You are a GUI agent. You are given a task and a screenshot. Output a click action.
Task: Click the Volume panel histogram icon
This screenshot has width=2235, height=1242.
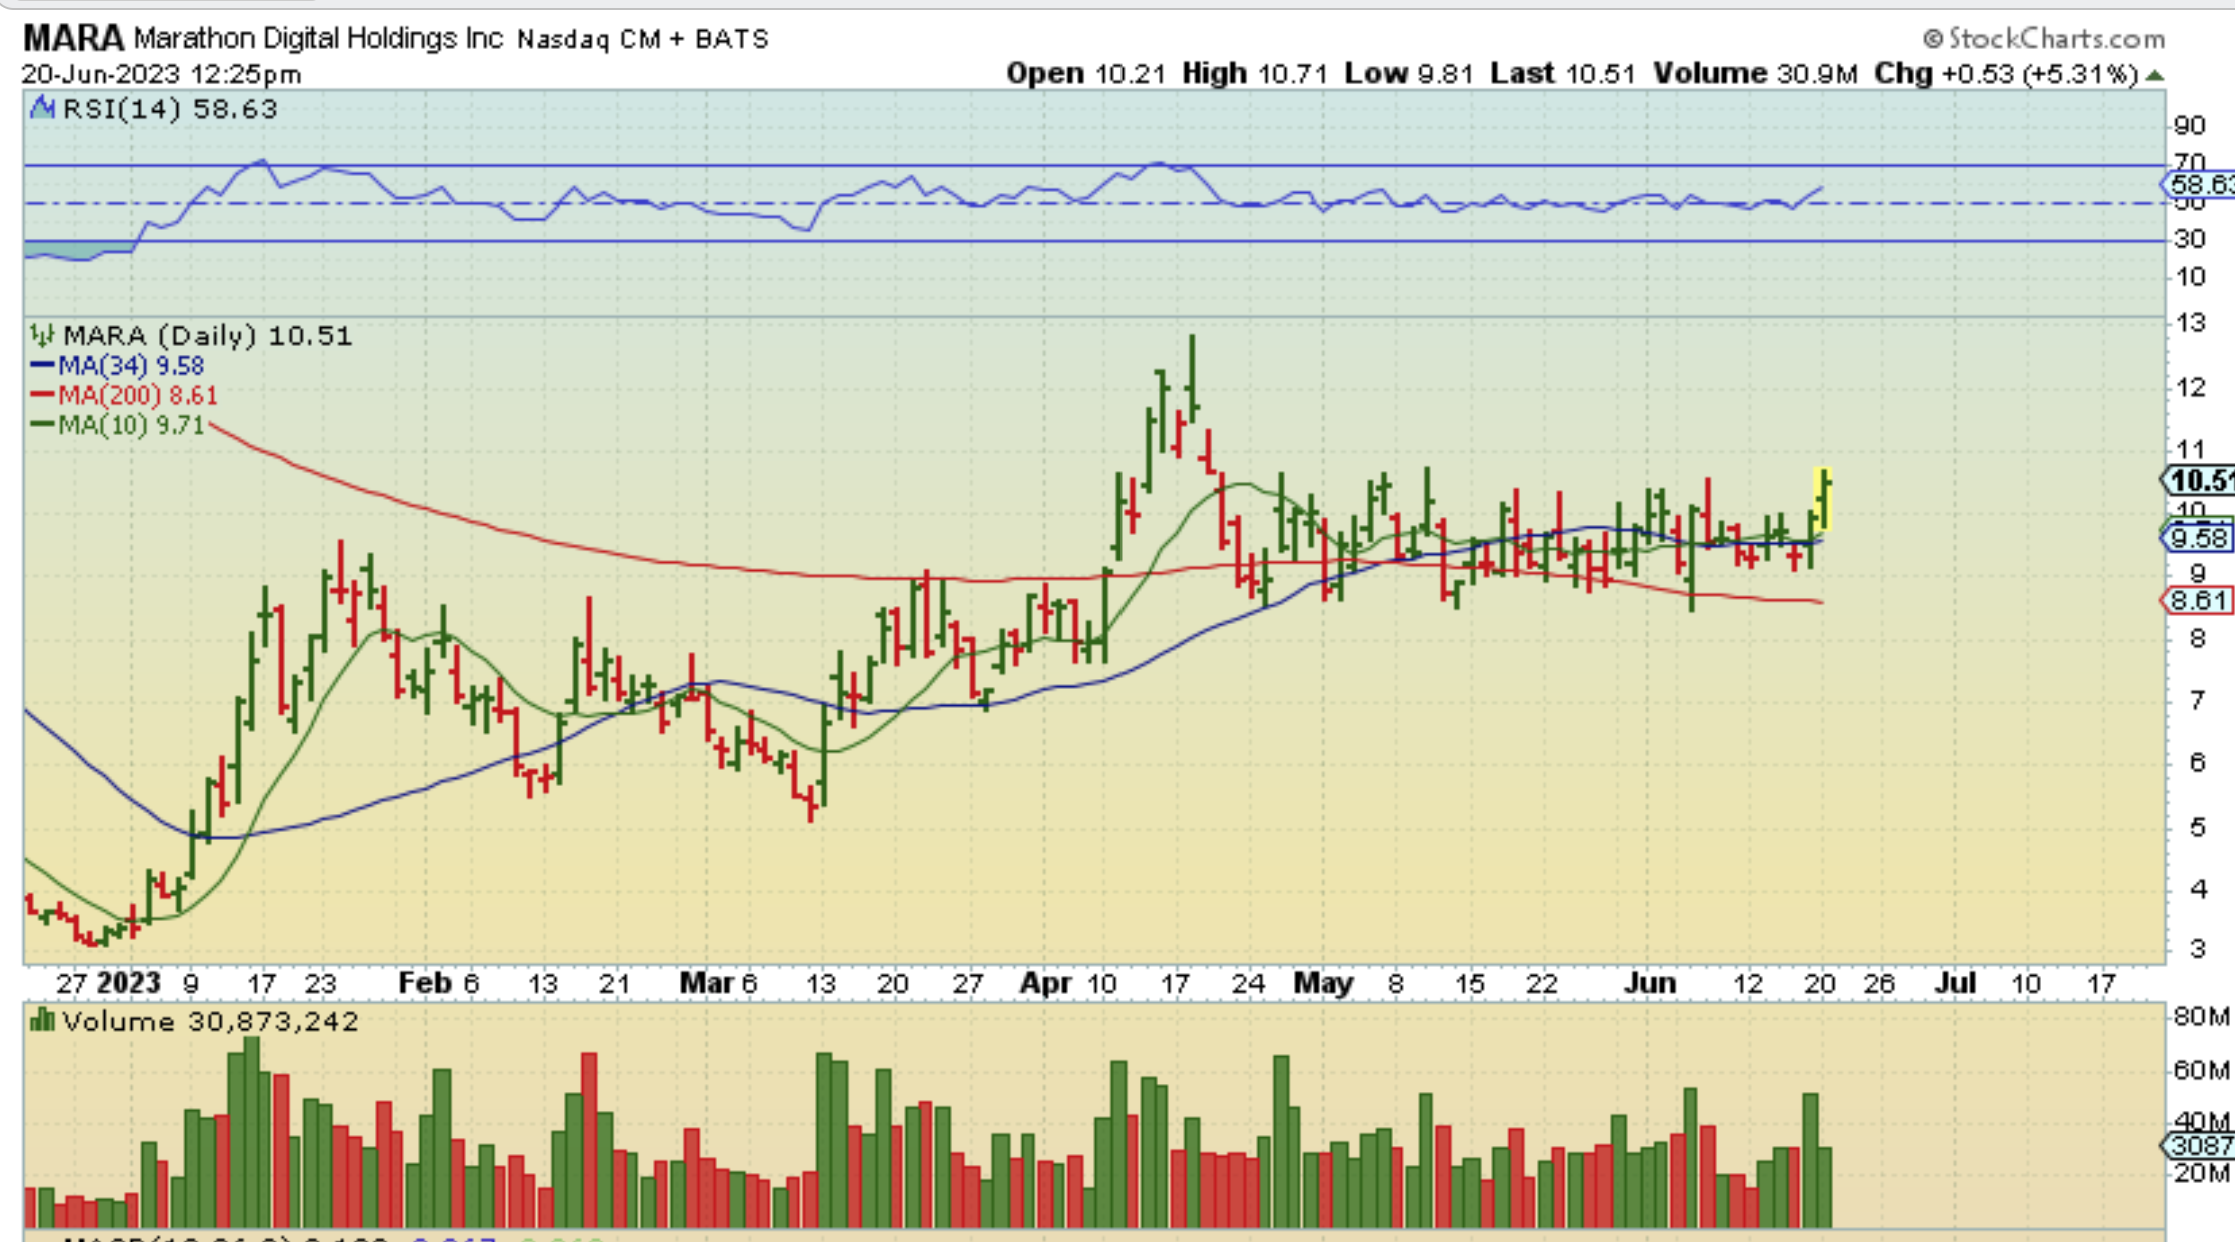(x=42, y=1021)
